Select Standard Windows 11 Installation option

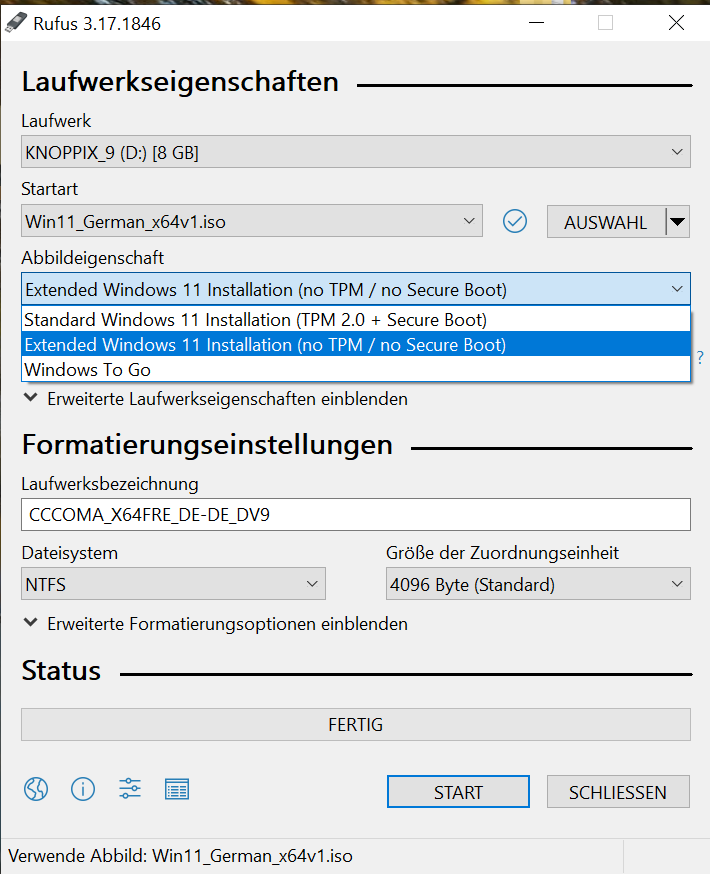coord(356,319)
